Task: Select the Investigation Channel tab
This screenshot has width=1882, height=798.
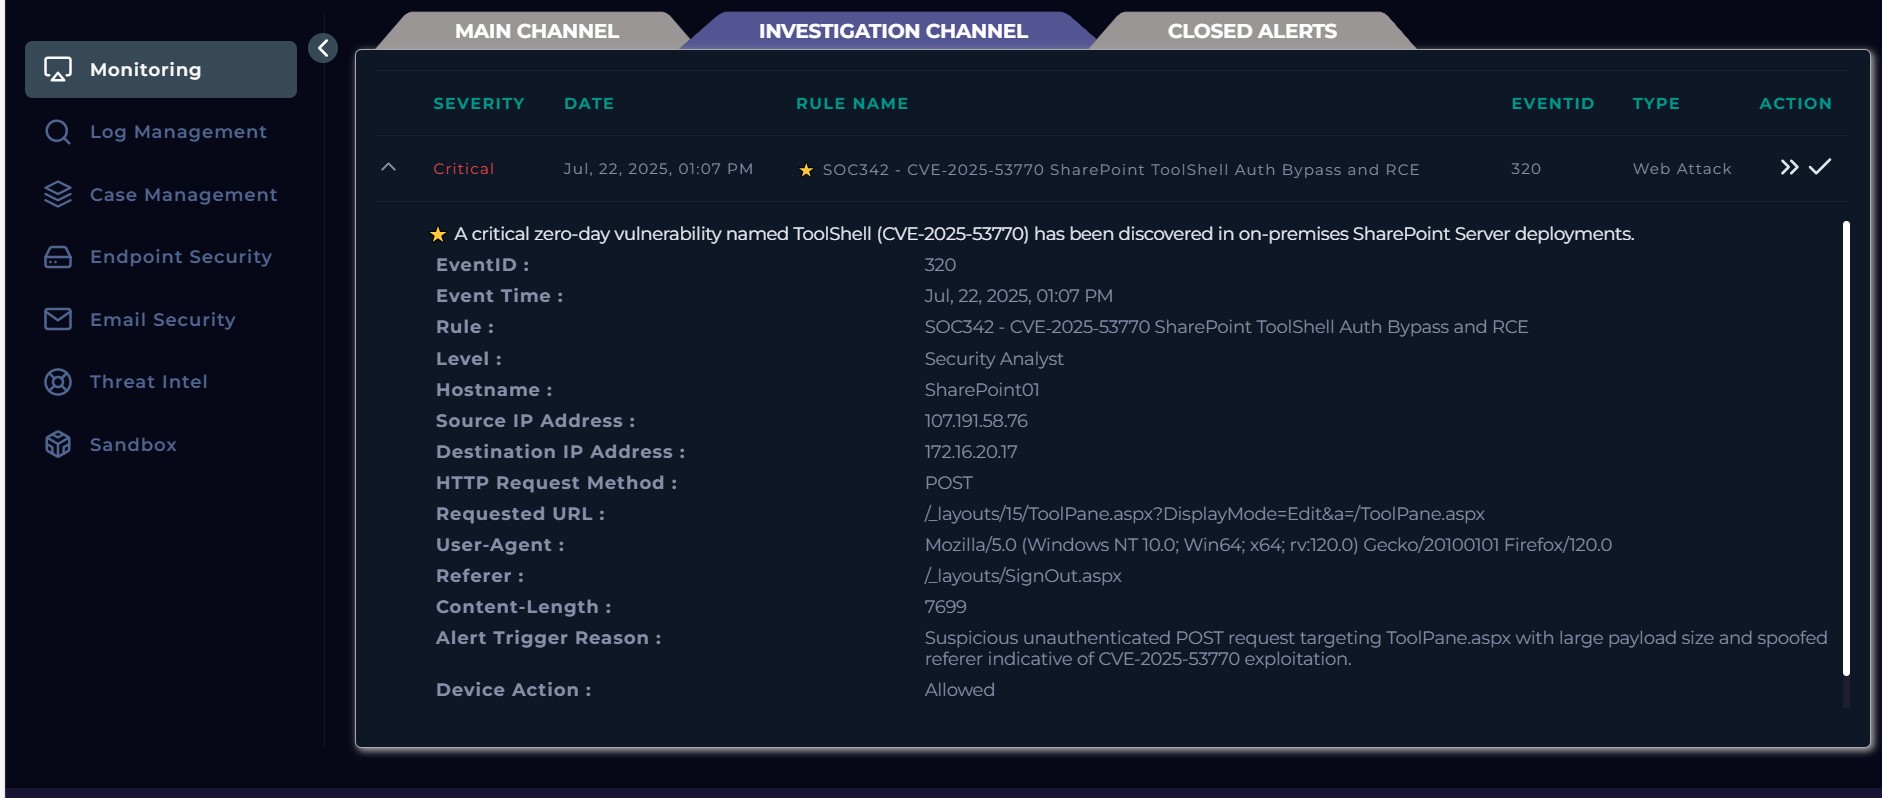Action: [893, 31]
